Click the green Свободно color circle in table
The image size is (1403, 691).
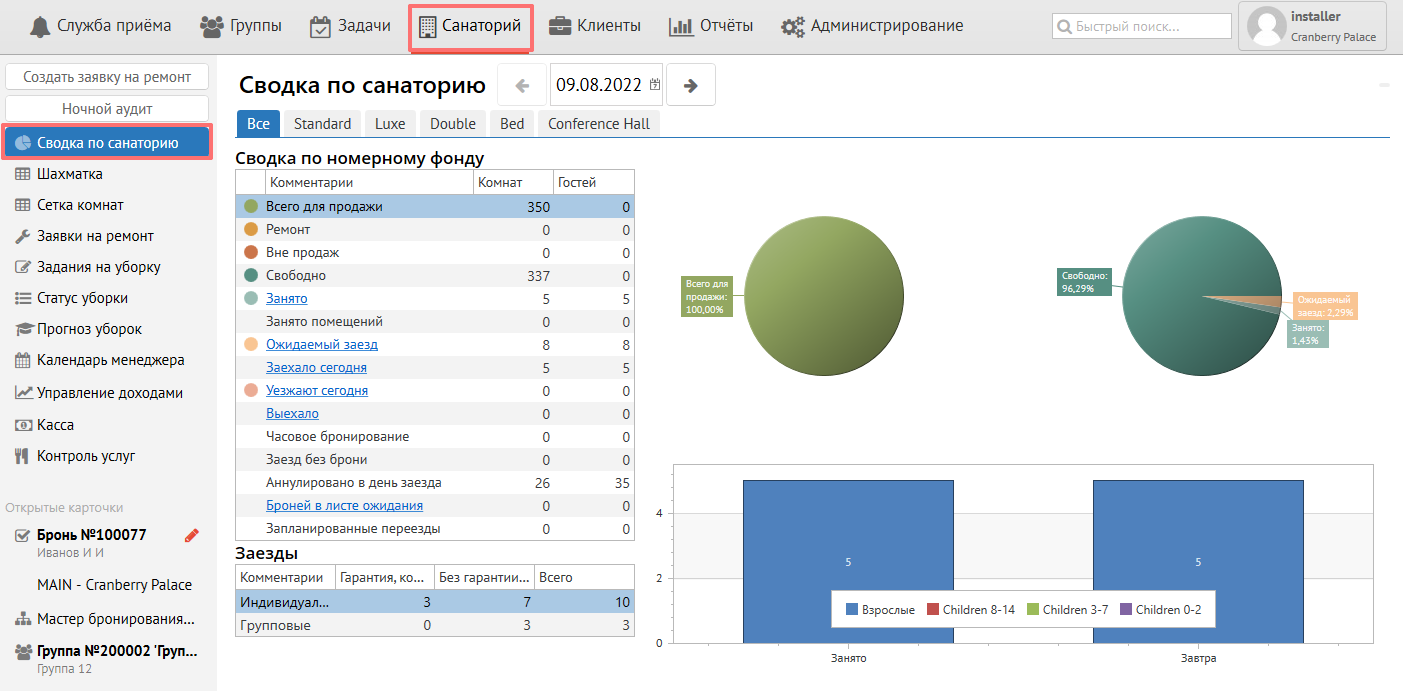(x=251, y=276)
